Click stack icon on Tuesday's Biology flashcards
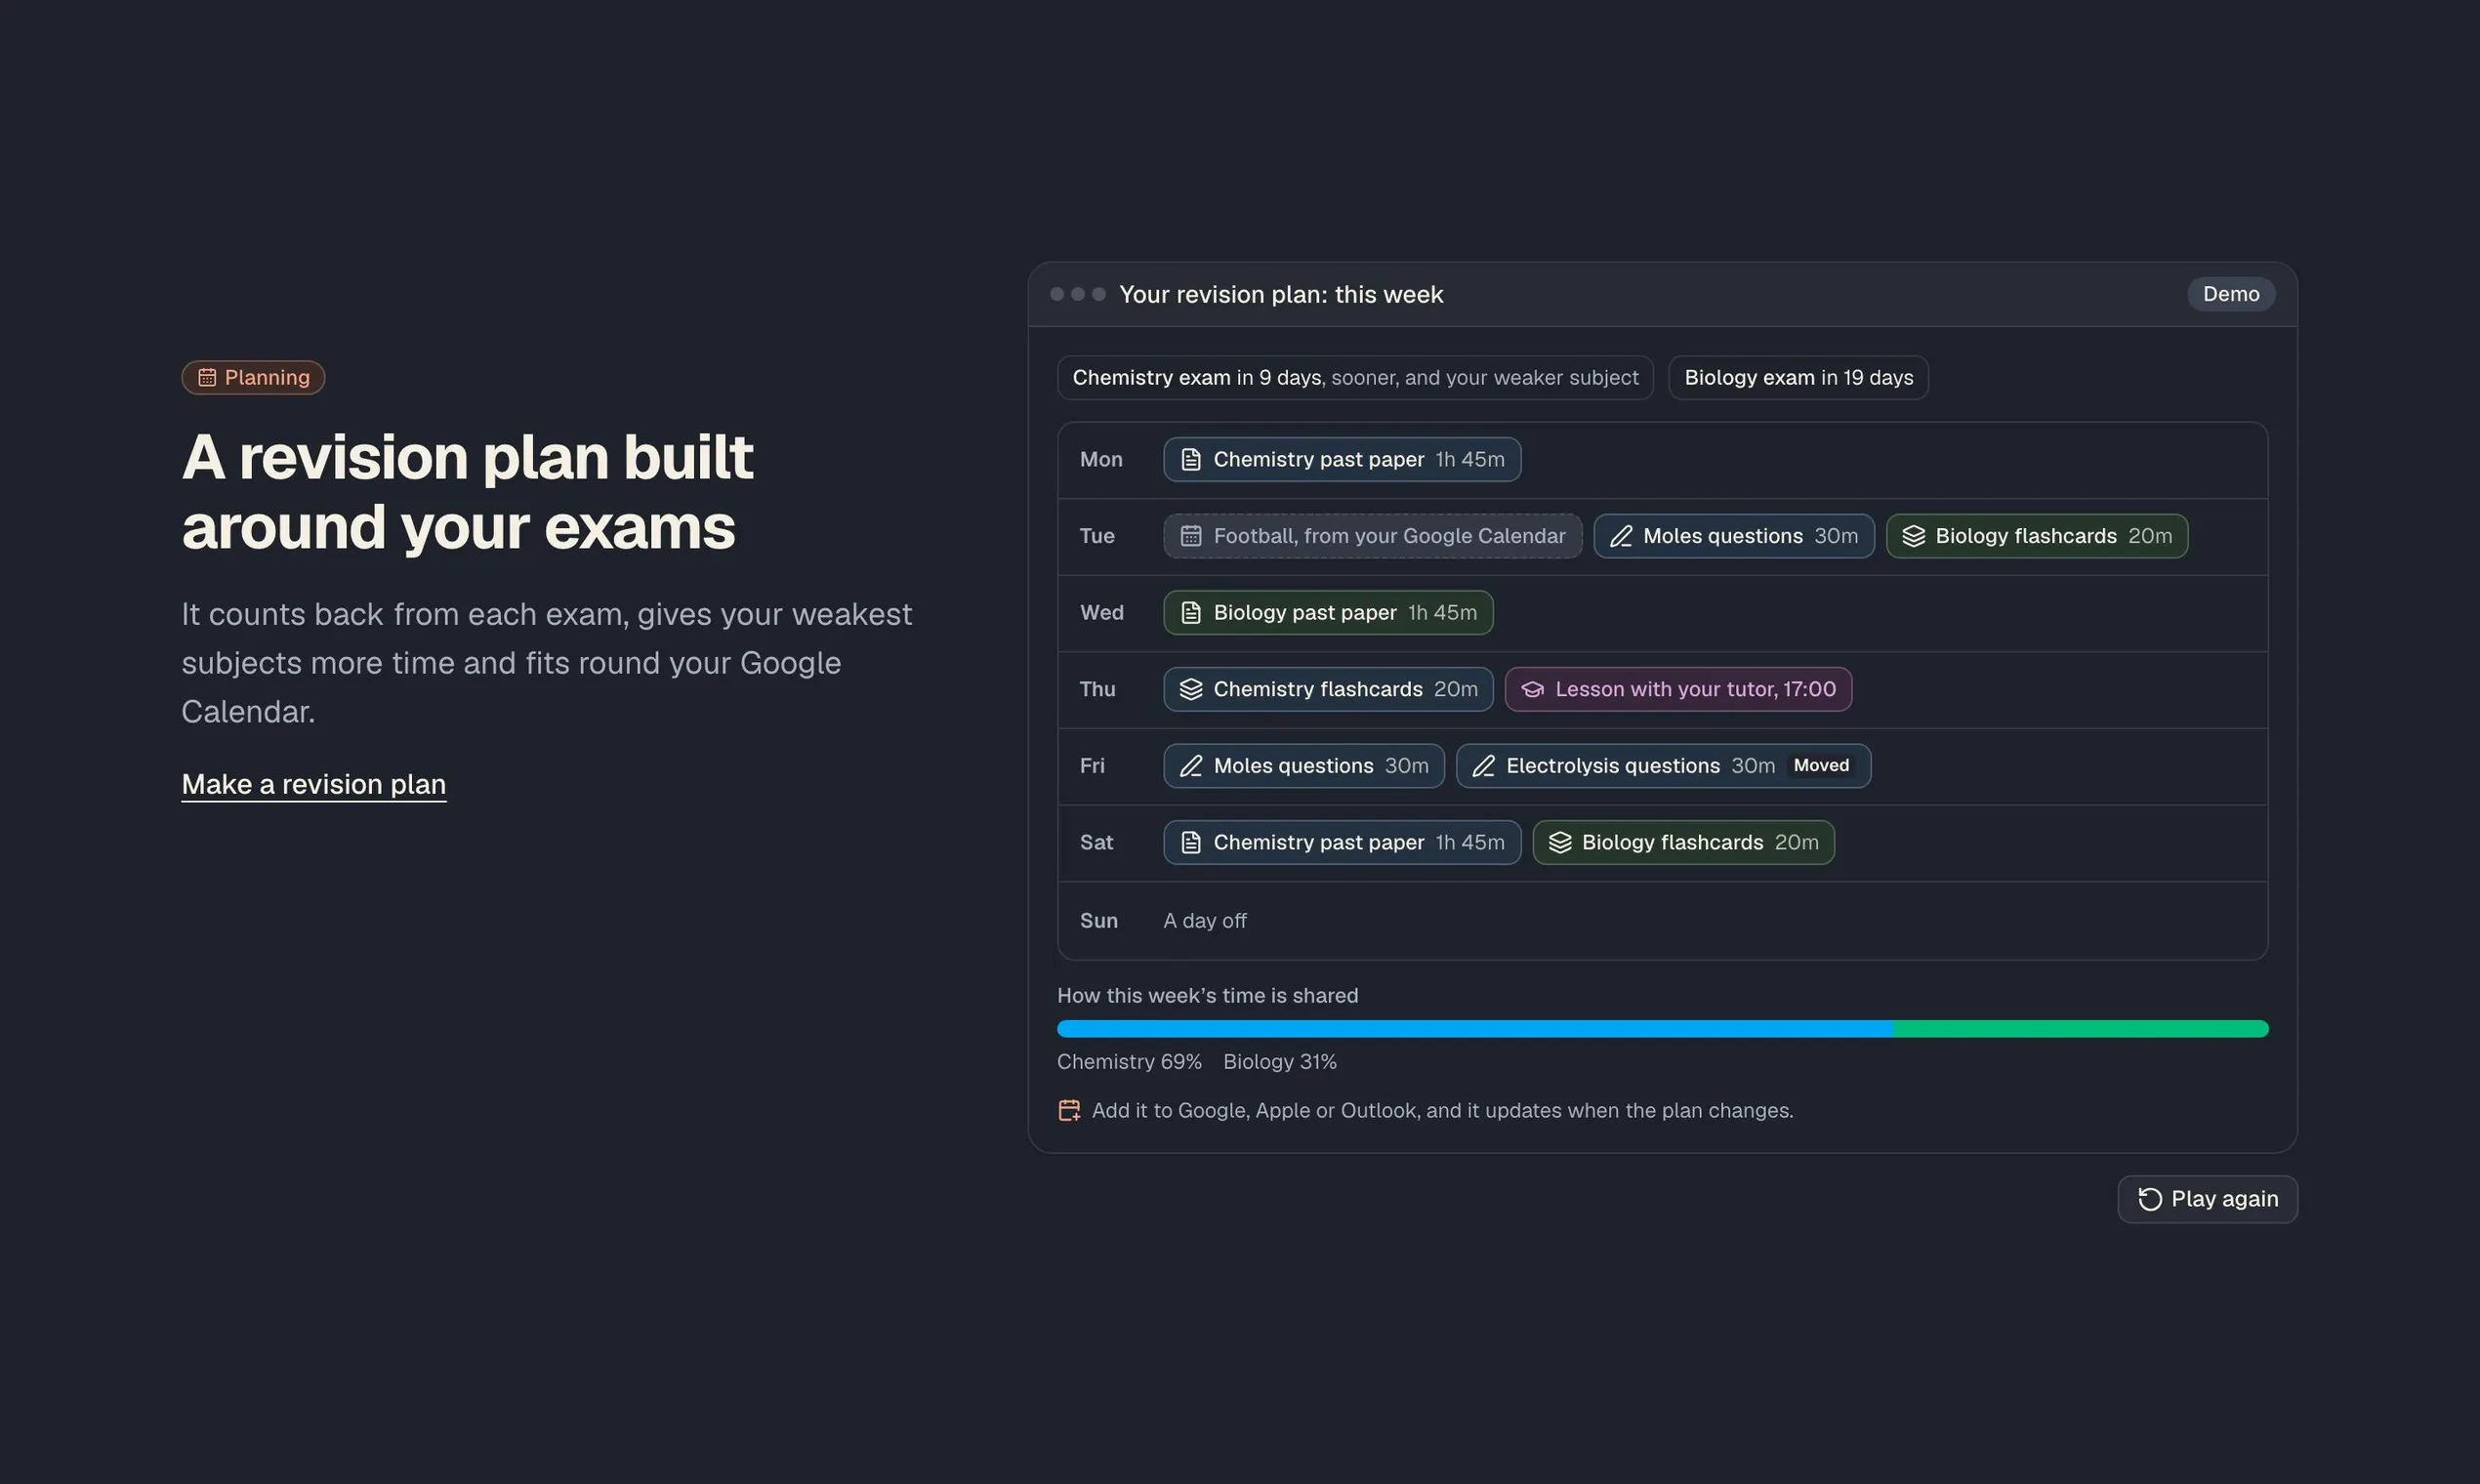 coord(1913,536)
